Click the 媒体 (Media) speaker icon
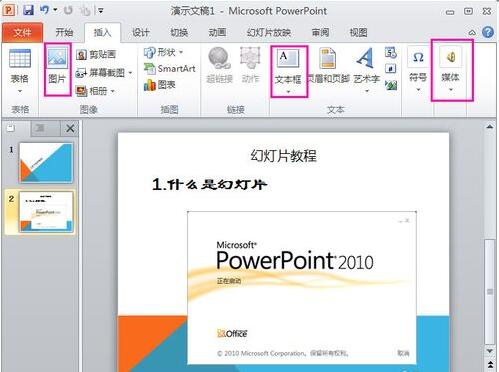Image resolution: width=499 pixels, height=372 pixels. [451, 58]
